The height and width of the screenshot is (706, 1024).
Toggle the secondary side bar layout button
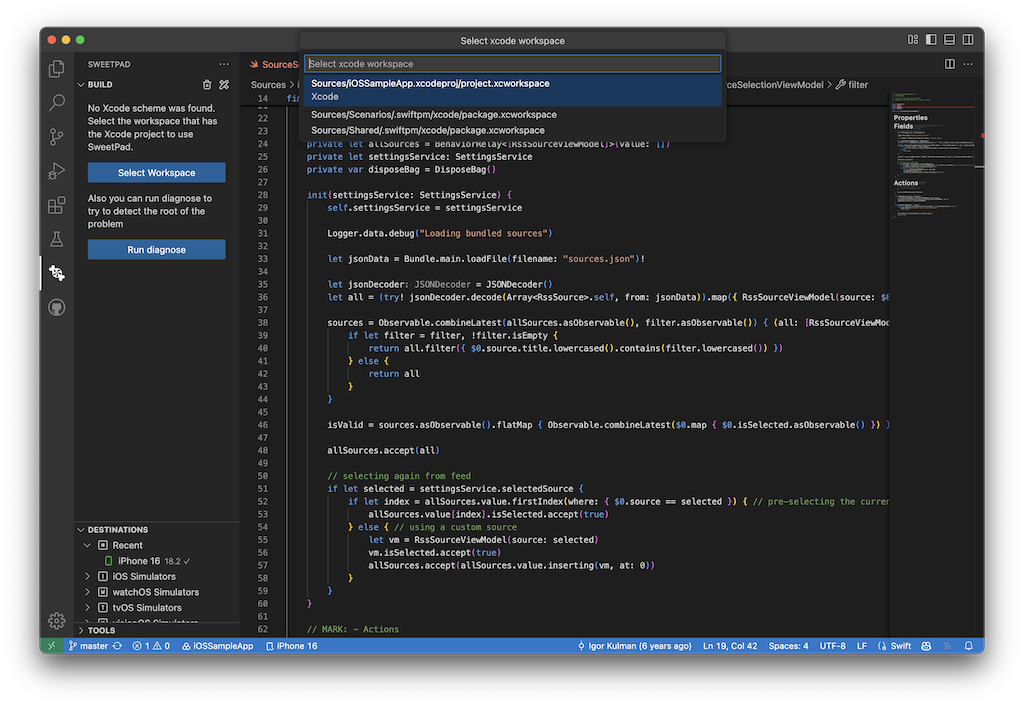(968, 40)
